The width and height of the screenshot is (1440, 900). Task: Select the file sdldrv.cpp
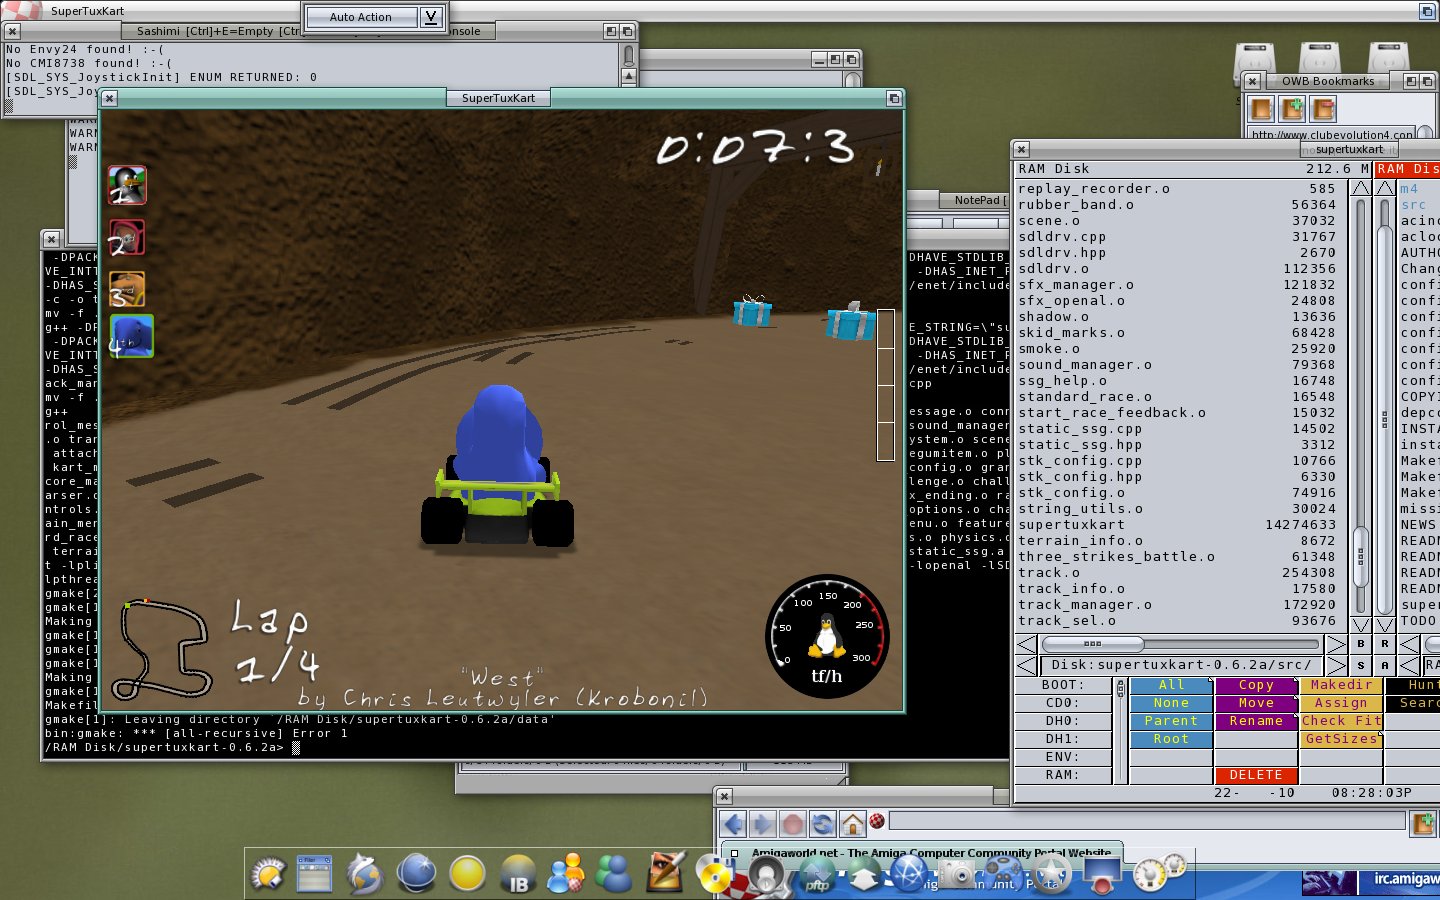pos(1177,237)
